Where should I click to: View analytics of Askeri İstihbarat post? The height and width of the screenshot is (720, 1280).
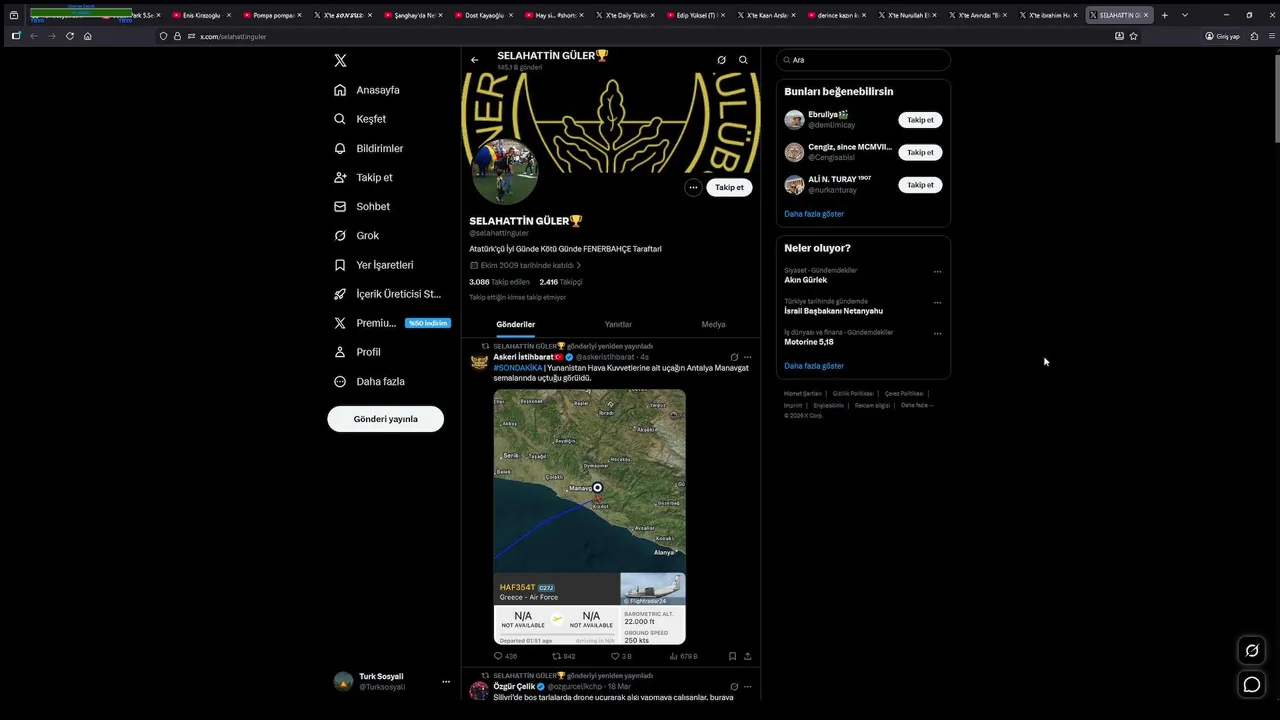(x=683, y=656)
